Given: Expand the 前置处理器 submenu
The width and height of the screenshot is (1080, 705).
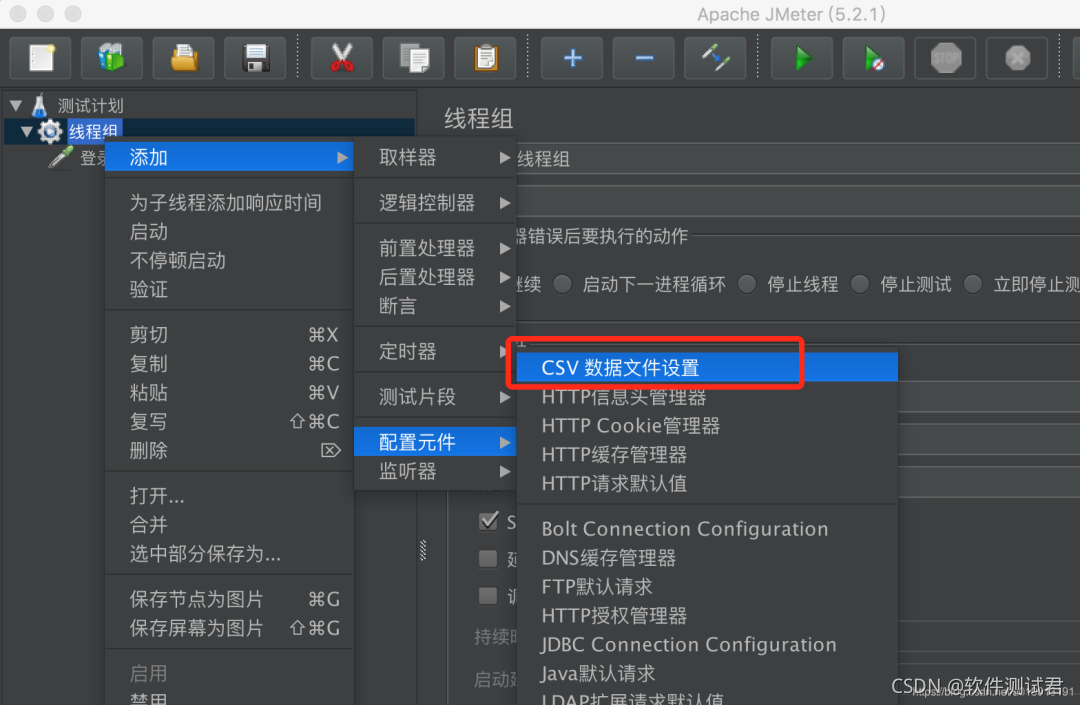Looking at the screenshot, I should point(435,248).
